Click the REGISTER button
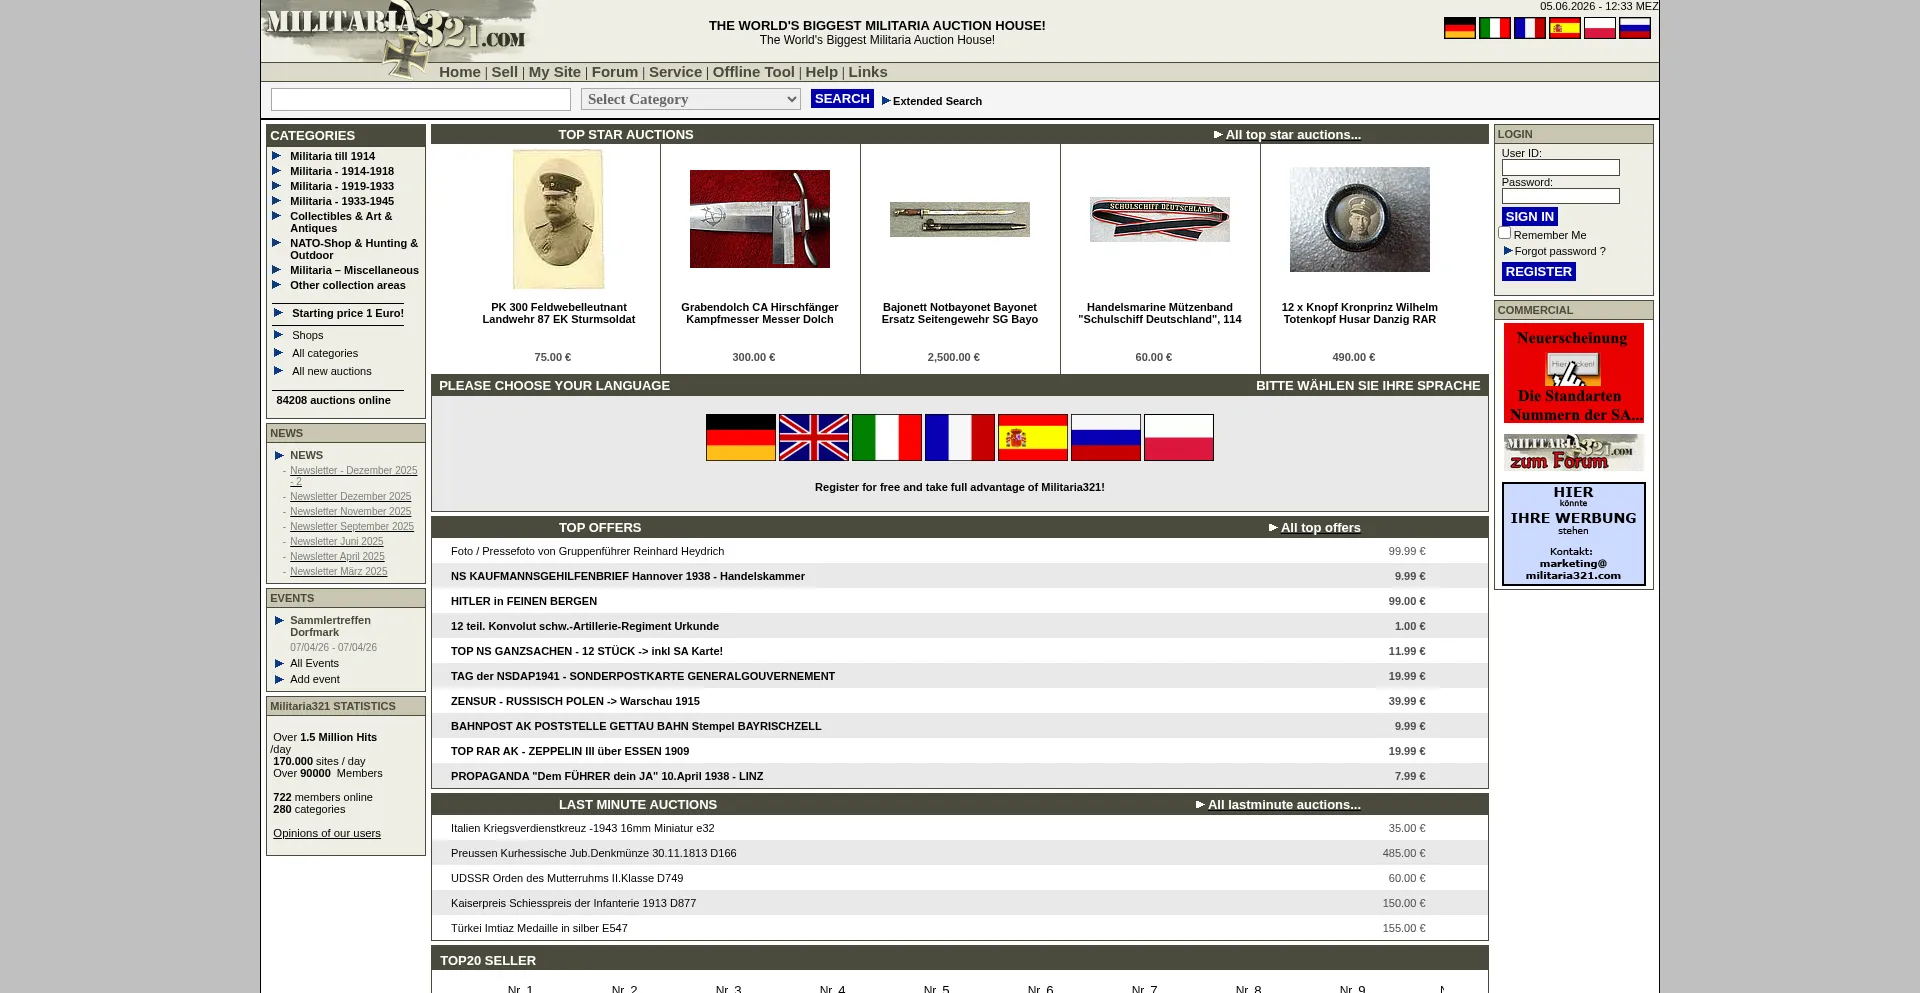Screen dimensions: 1920x993 coord(1538,271)
